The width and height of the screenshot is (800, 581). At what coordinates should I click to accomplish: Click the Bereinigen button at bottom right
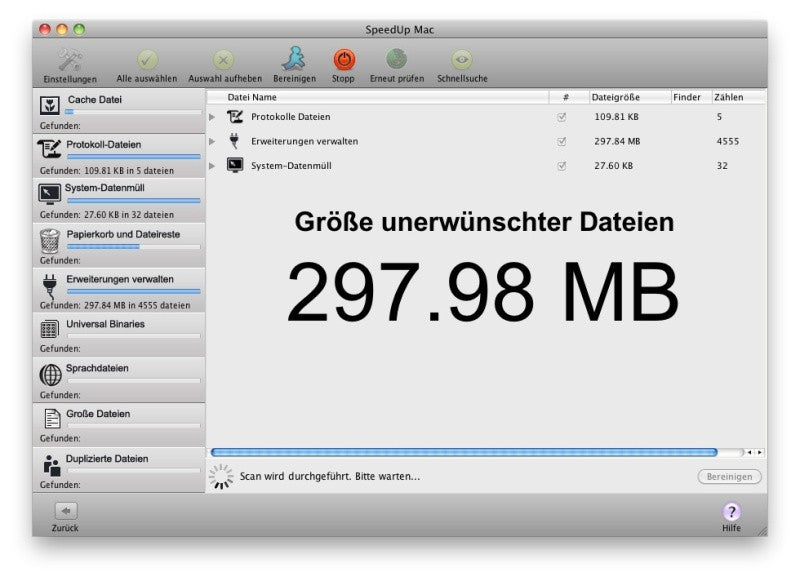tap(729, 476)
